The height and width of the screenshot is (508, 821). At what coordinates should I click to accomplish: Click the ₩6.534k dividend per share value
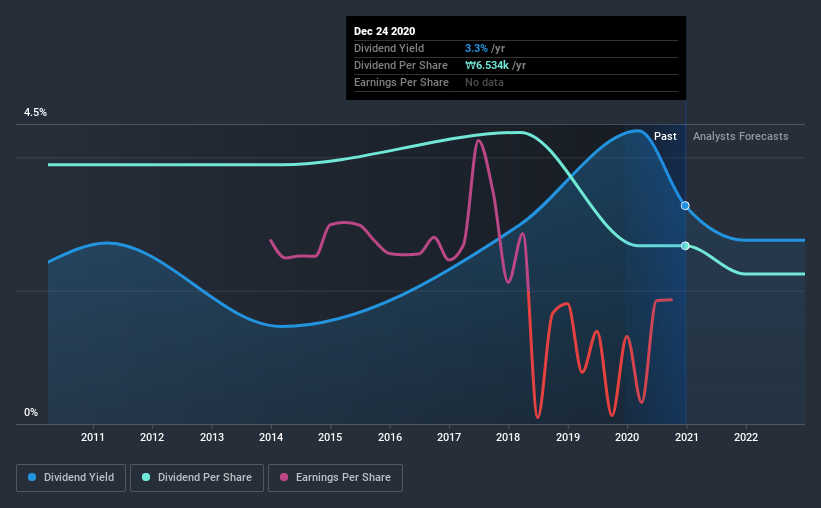pyautogui.click(x=487, y=65)
